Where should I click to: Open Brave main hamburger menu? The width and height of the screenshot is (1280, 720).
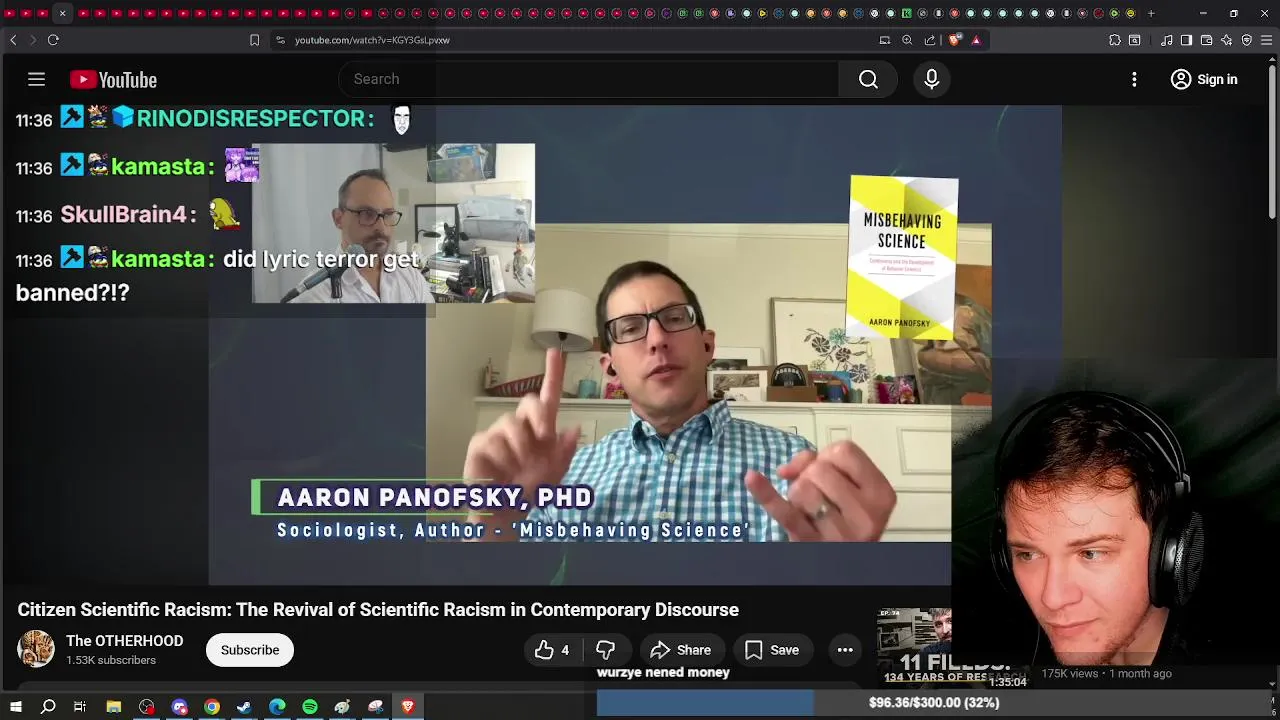tap(1267, 40)
